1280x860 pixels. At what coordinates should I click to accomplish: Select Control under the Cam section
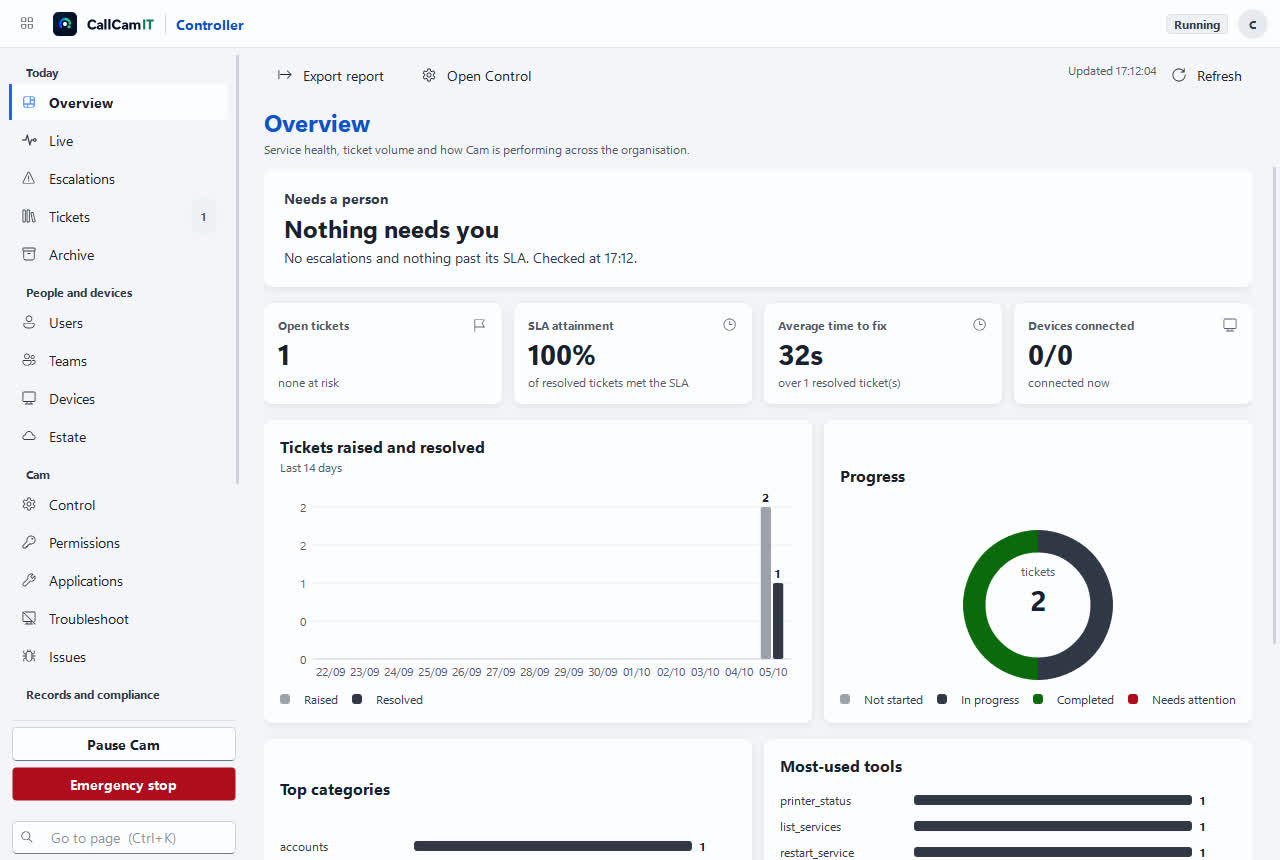coord(119,505)
